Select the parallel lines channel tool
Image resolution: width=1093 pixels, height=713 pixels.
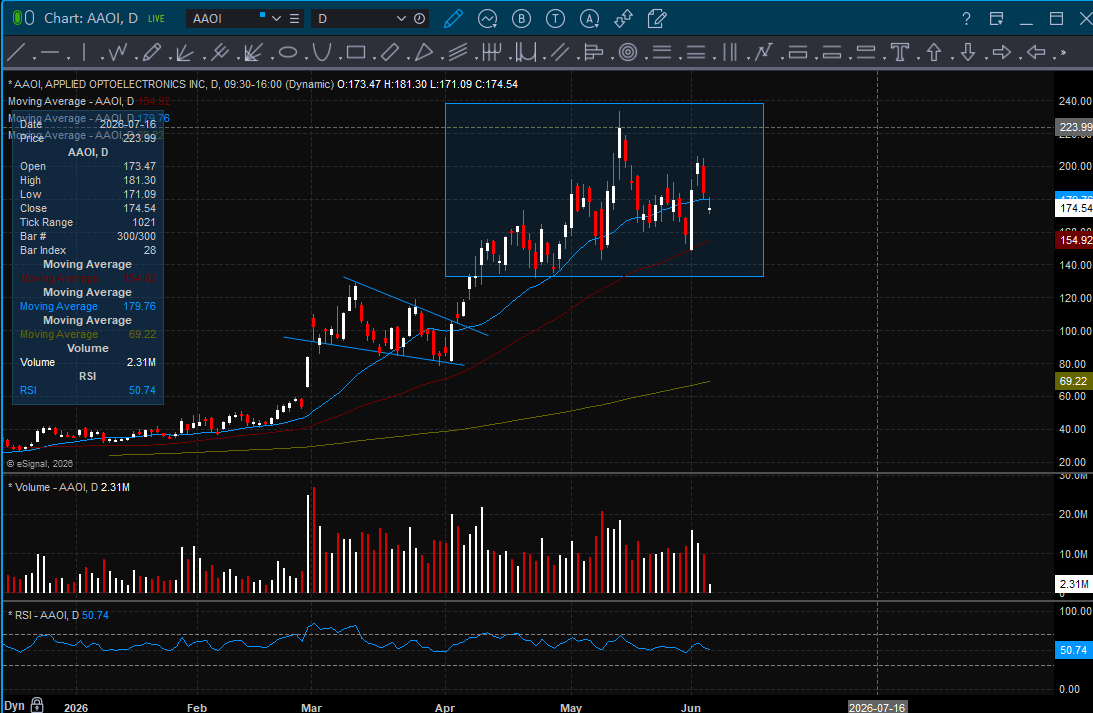tap(559, 52)
